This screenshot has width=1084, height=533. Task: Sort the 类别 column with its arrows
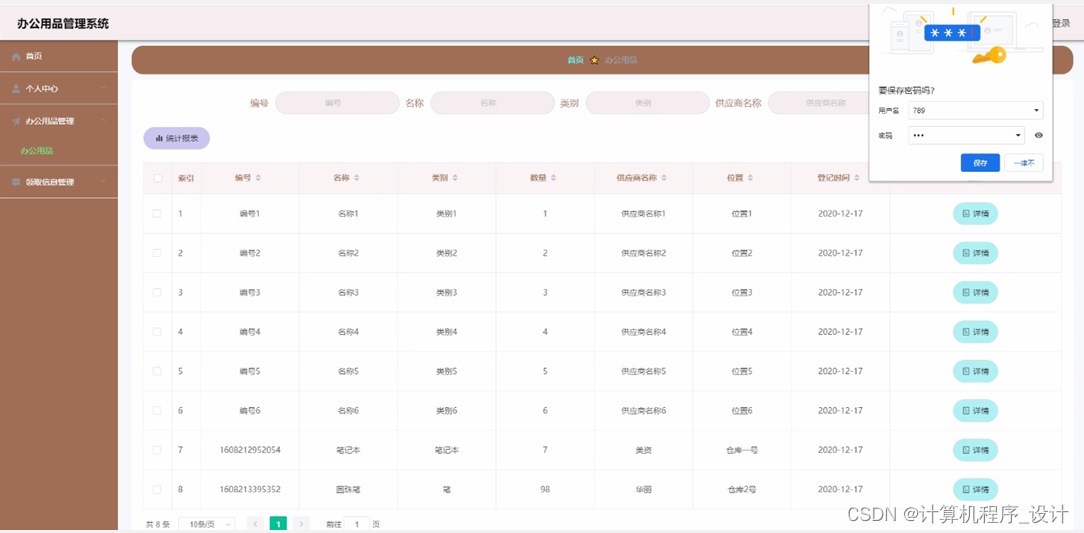455,178
